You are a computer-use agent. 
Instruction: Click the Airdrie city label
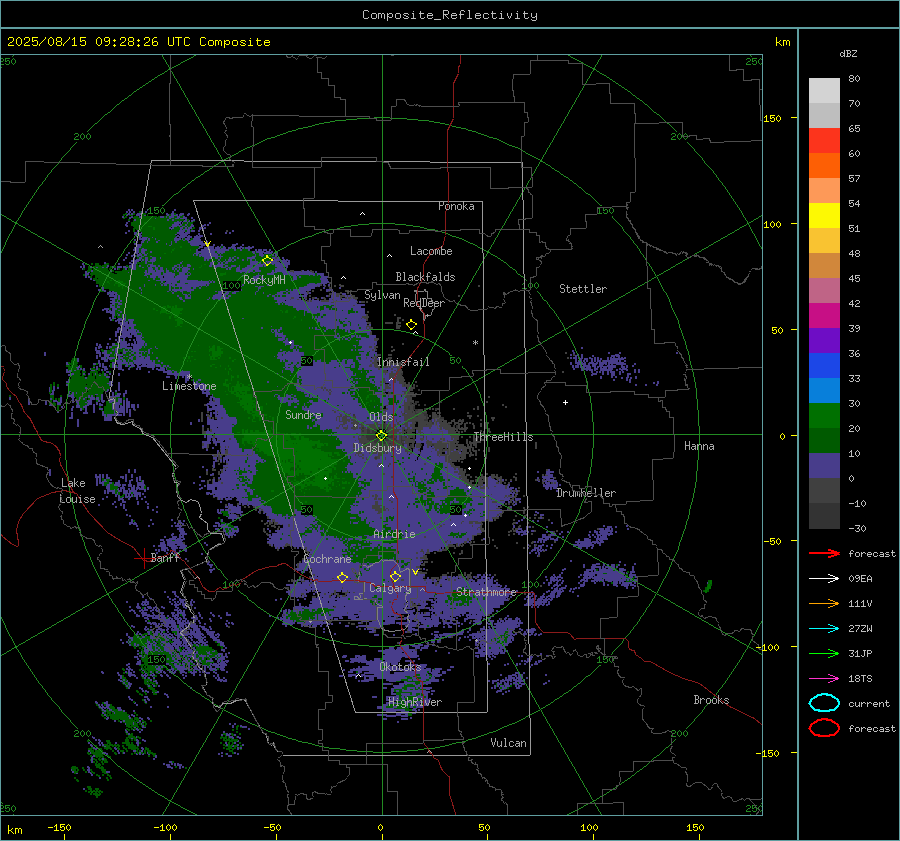(x=394, y=534)
